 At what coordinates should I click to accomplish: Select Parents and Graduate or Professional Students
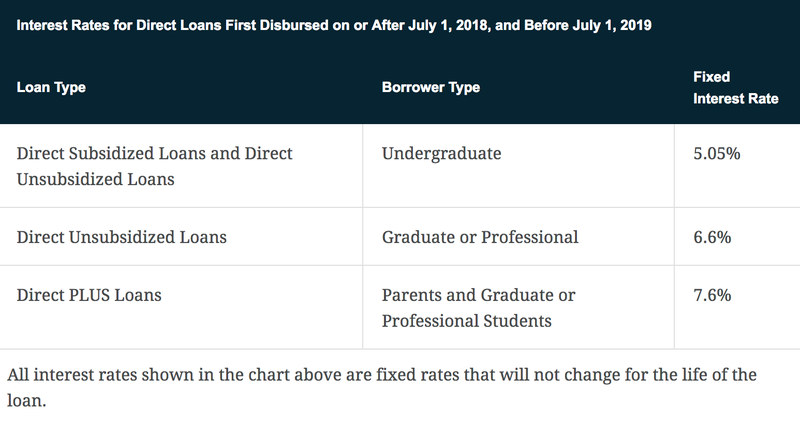(479, 308)
